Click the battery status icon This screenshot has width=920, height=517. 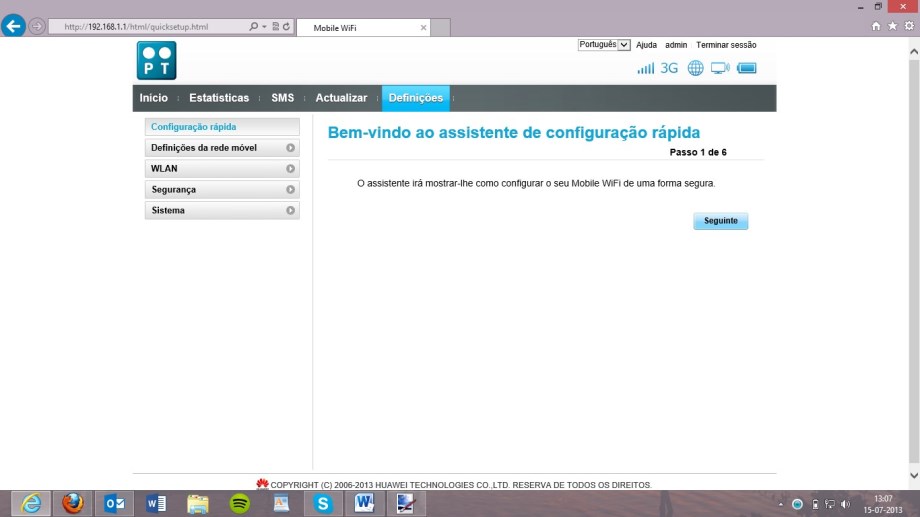pos(747,68)
